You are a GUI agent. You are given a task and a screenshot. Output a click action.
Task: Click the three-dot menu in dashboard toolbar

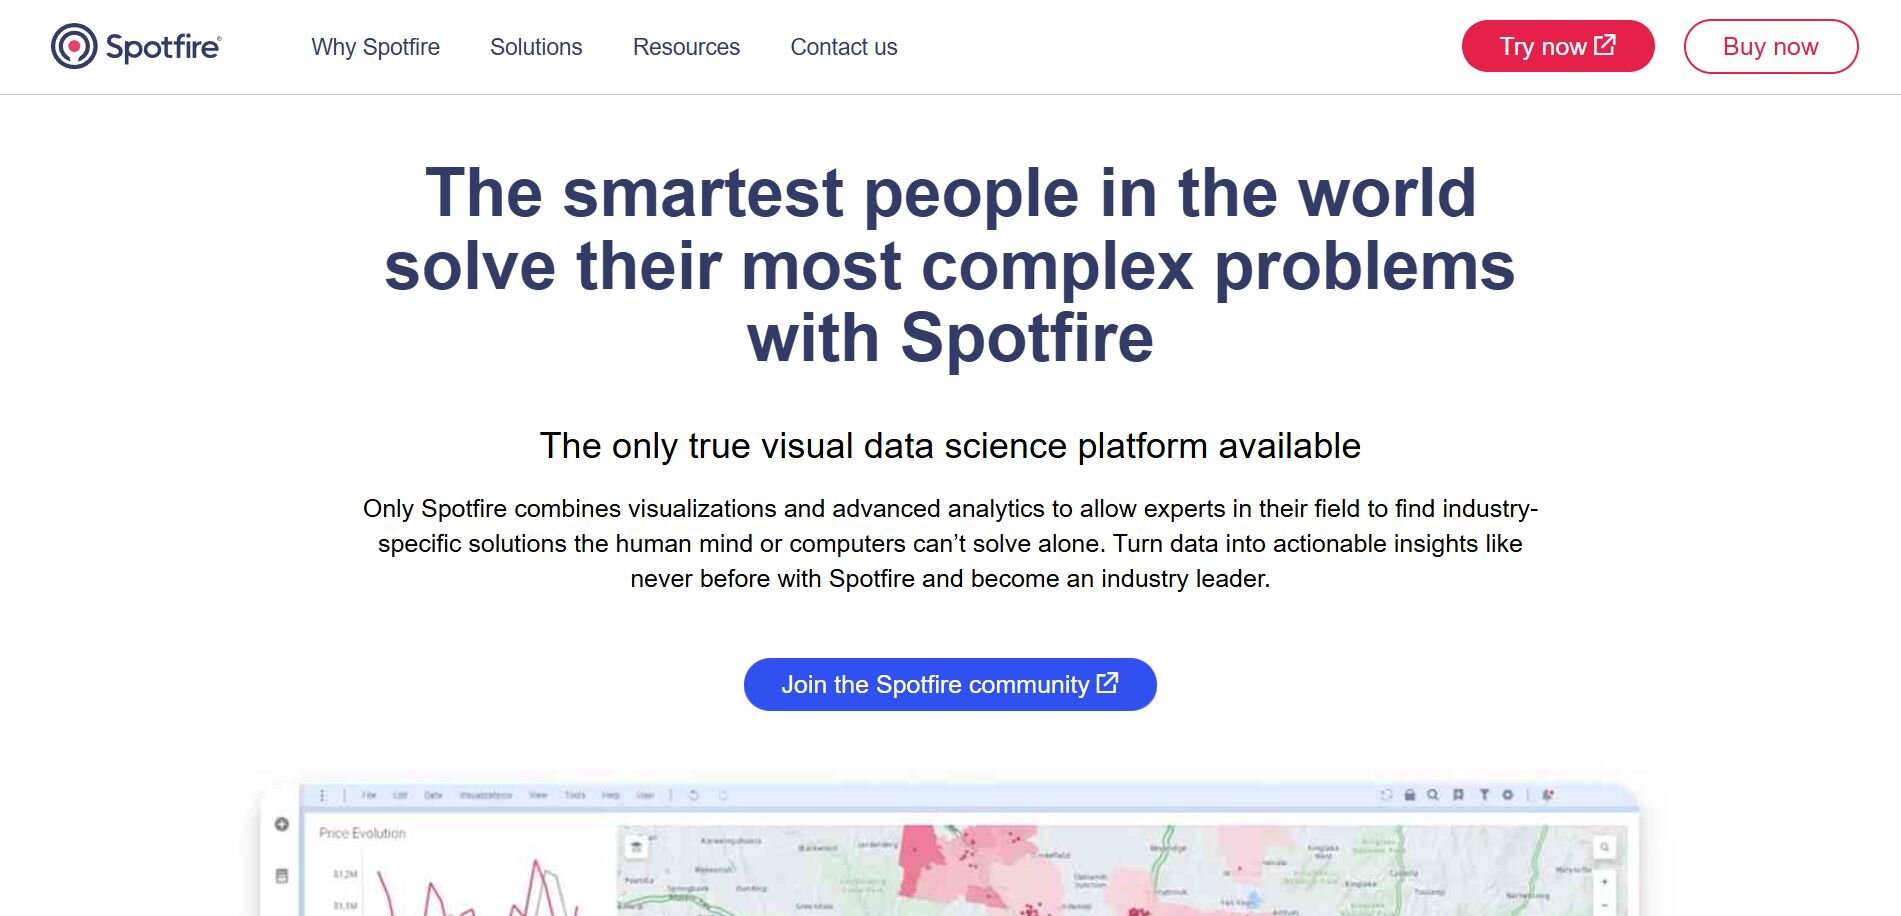coord(322,795)
